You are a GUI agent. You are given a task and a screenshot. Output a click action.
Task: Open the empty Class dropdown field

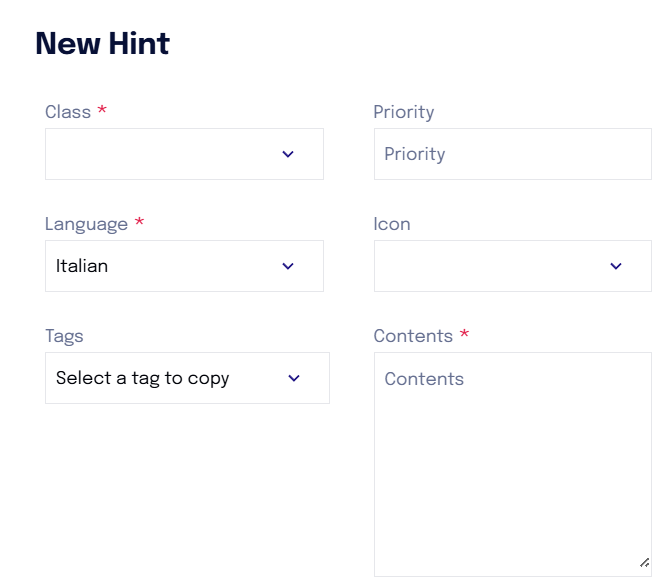point(184,154)
